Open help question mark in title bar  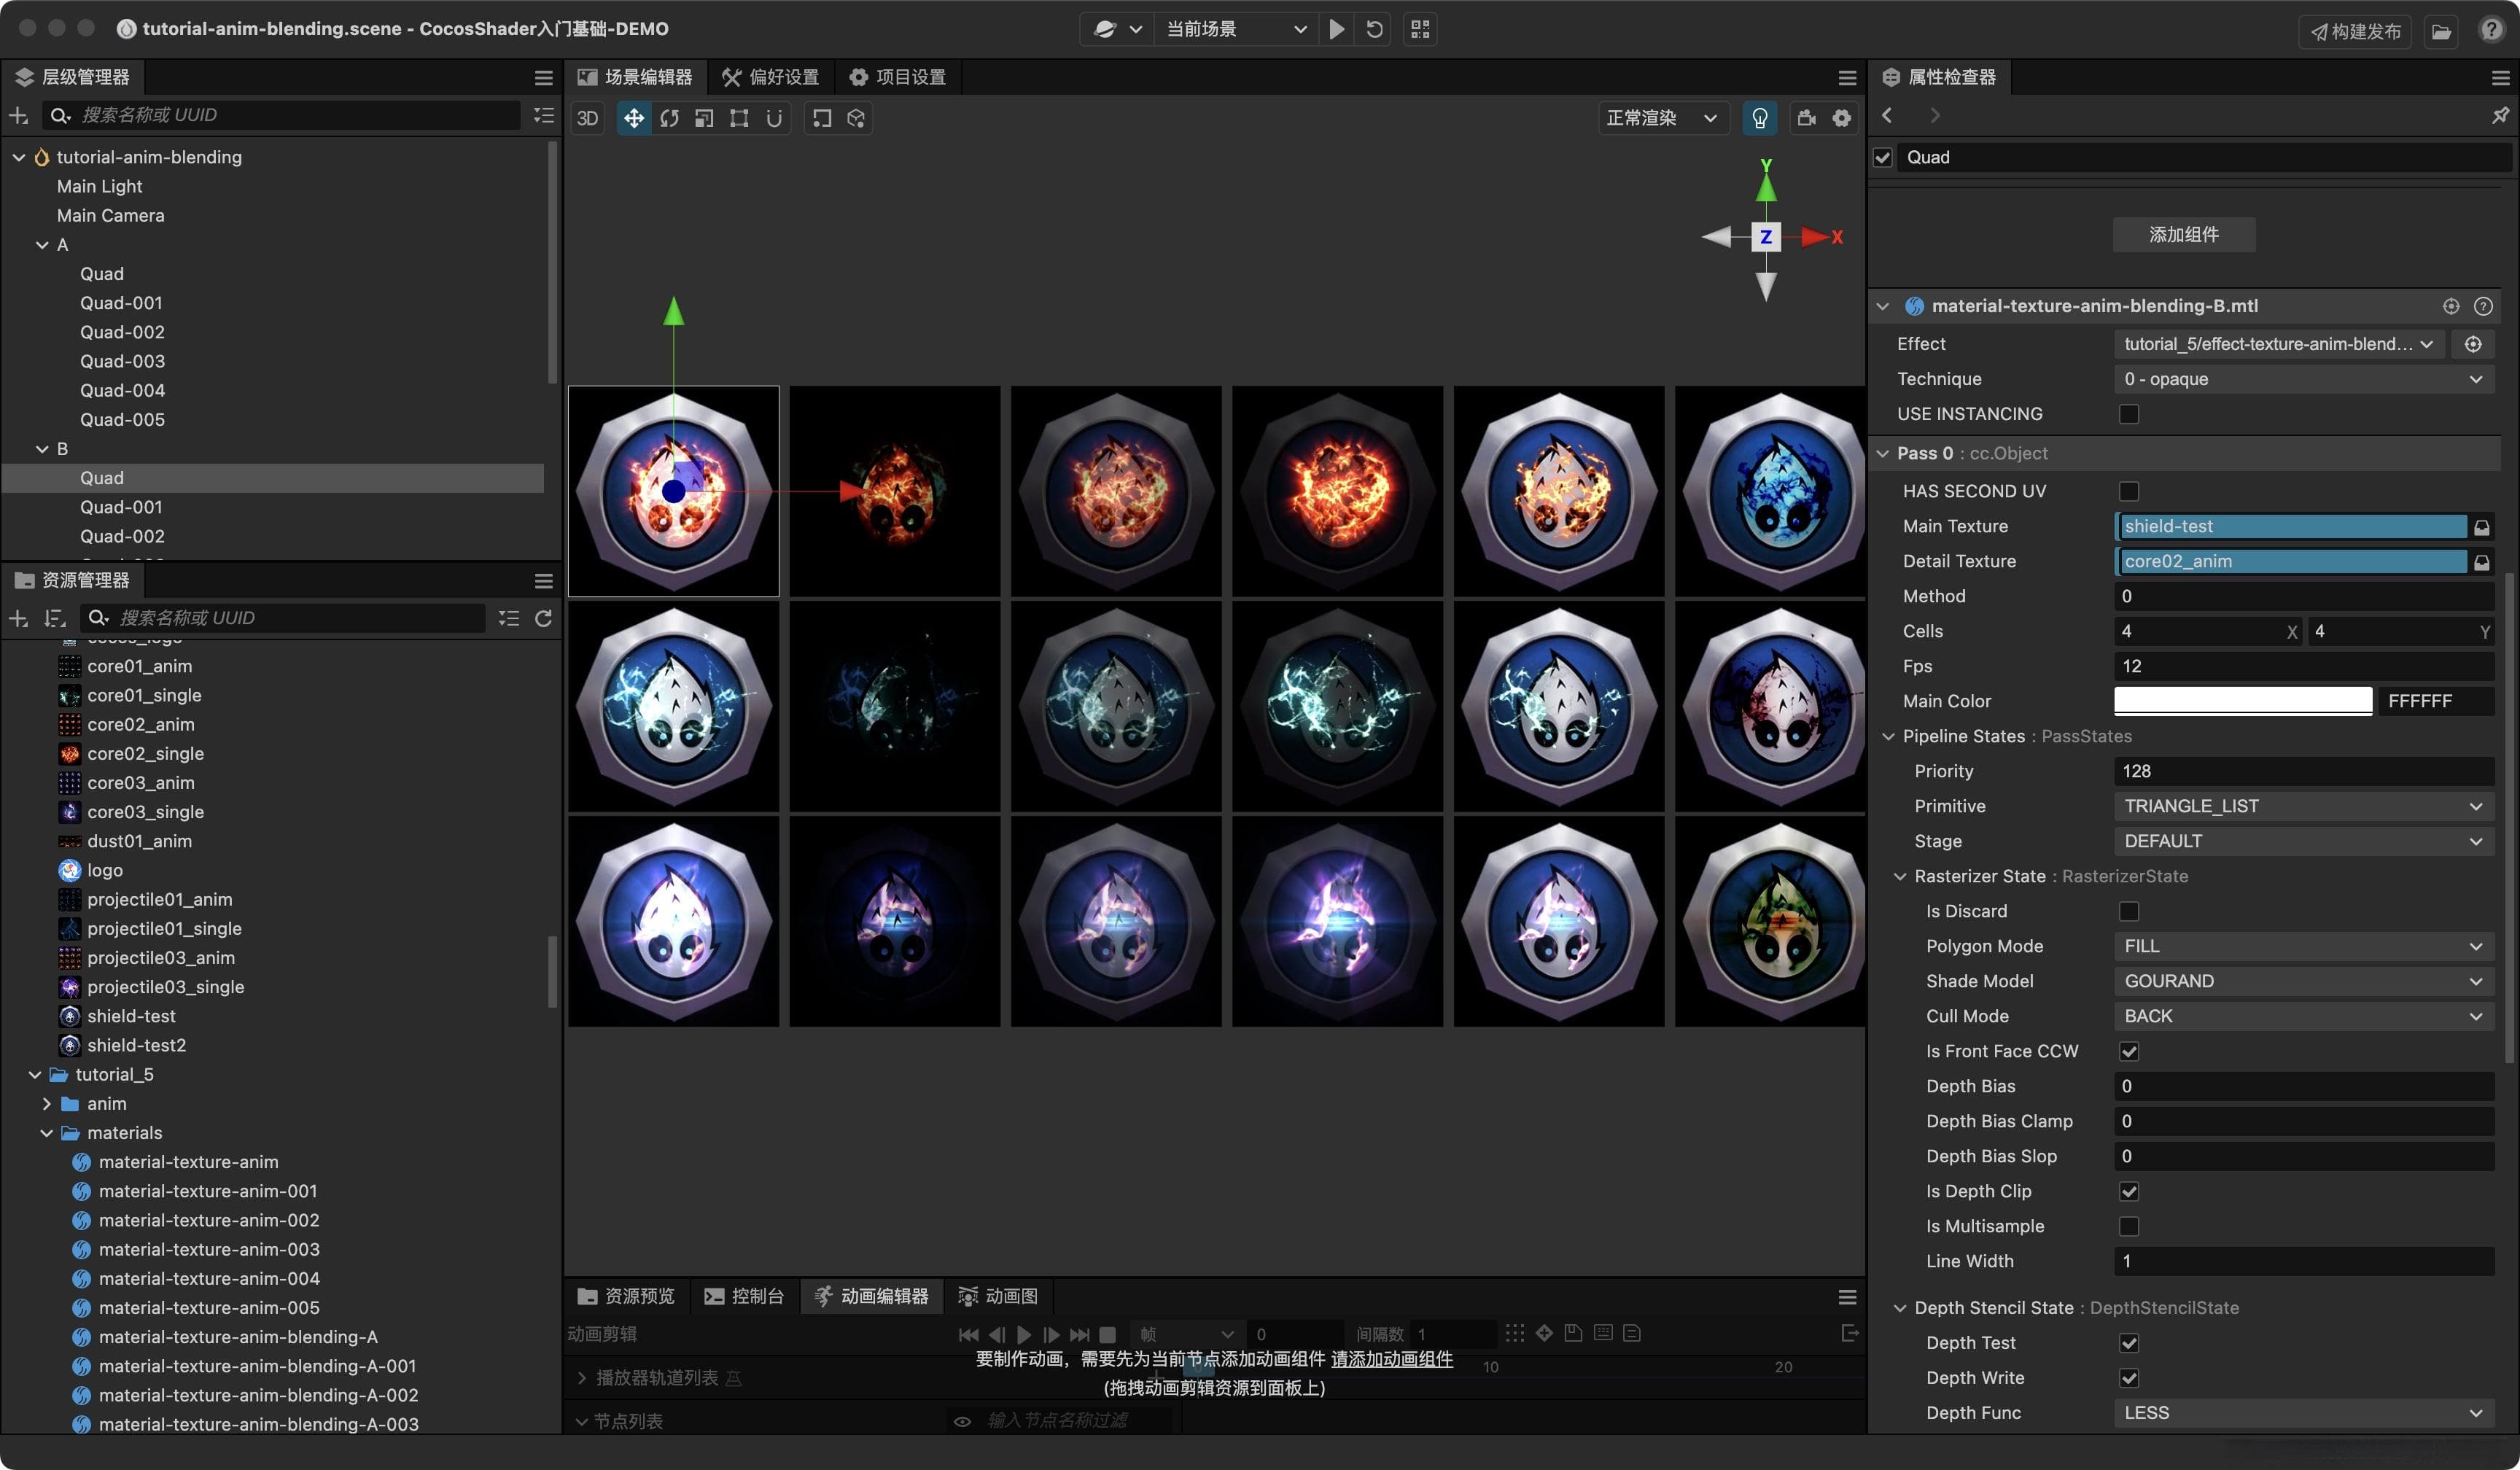click(x=2491, y=29)
